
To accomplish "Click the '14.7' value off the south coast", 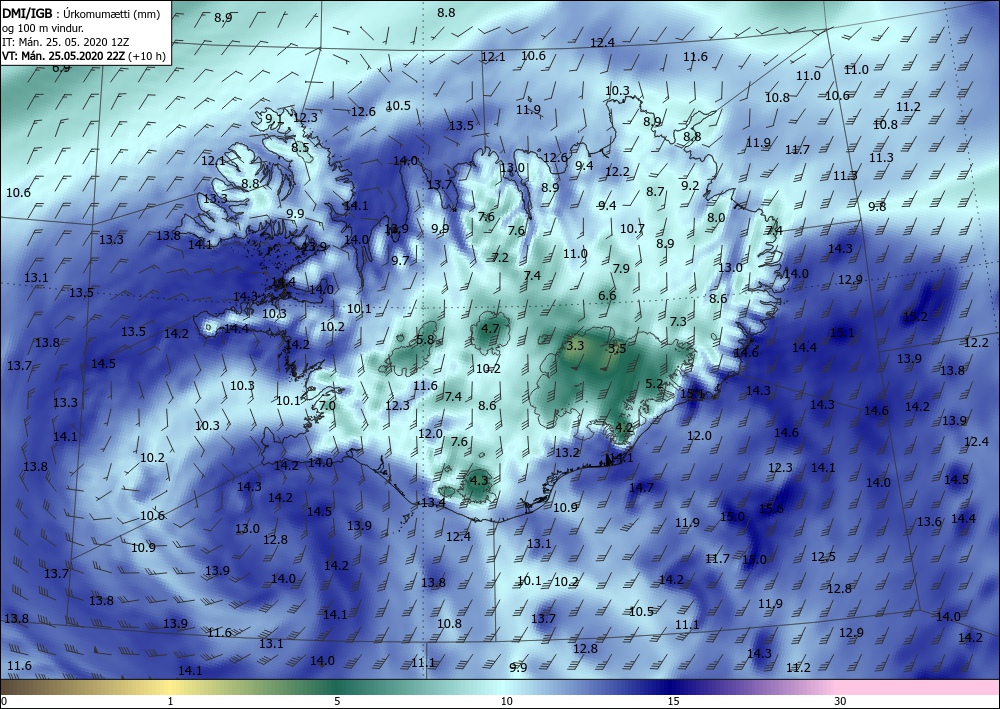I will (x=641, y=488).
